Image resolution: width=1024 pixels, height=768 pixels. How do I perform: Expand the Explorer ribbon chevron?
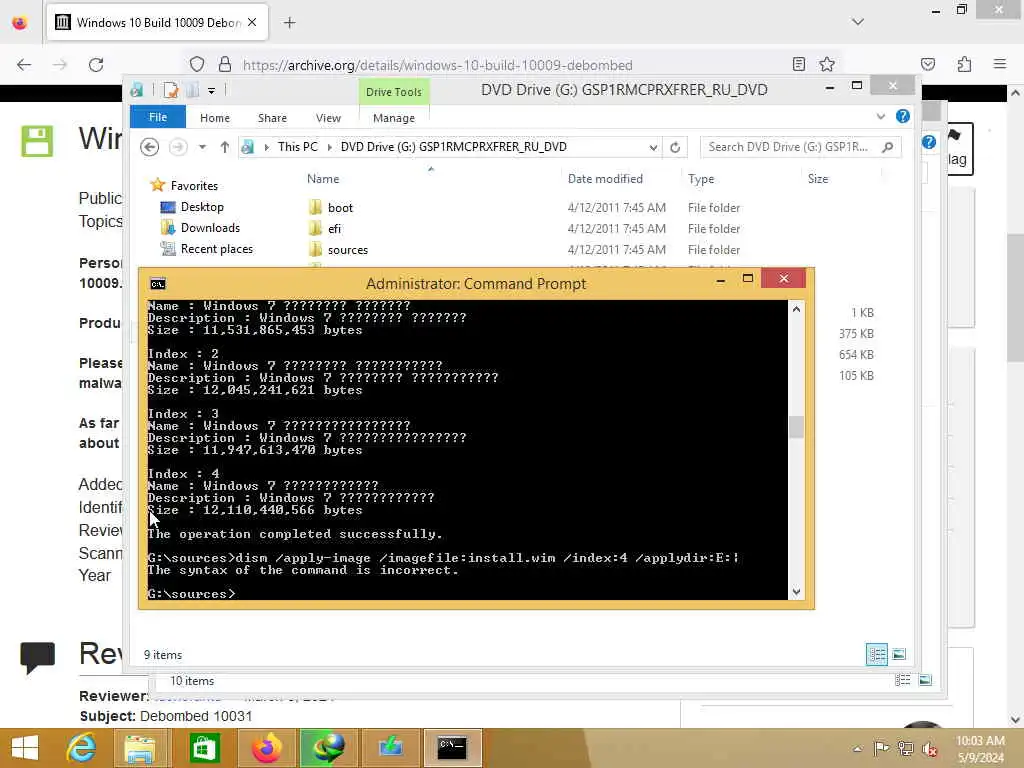tap(880, 116)
